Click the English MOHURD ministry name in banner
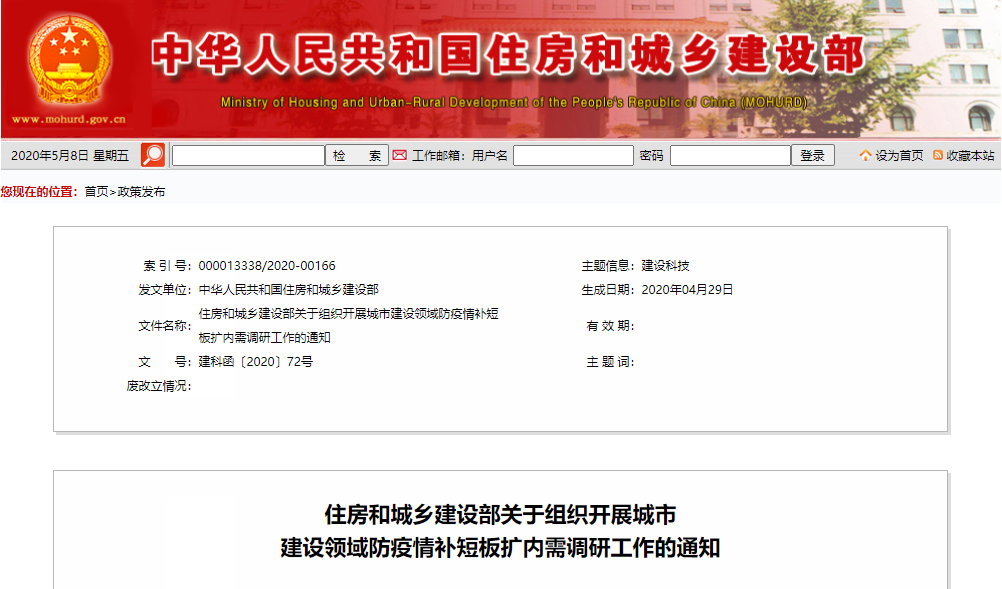Screen dimensions: 1002x589 (513, 103)
